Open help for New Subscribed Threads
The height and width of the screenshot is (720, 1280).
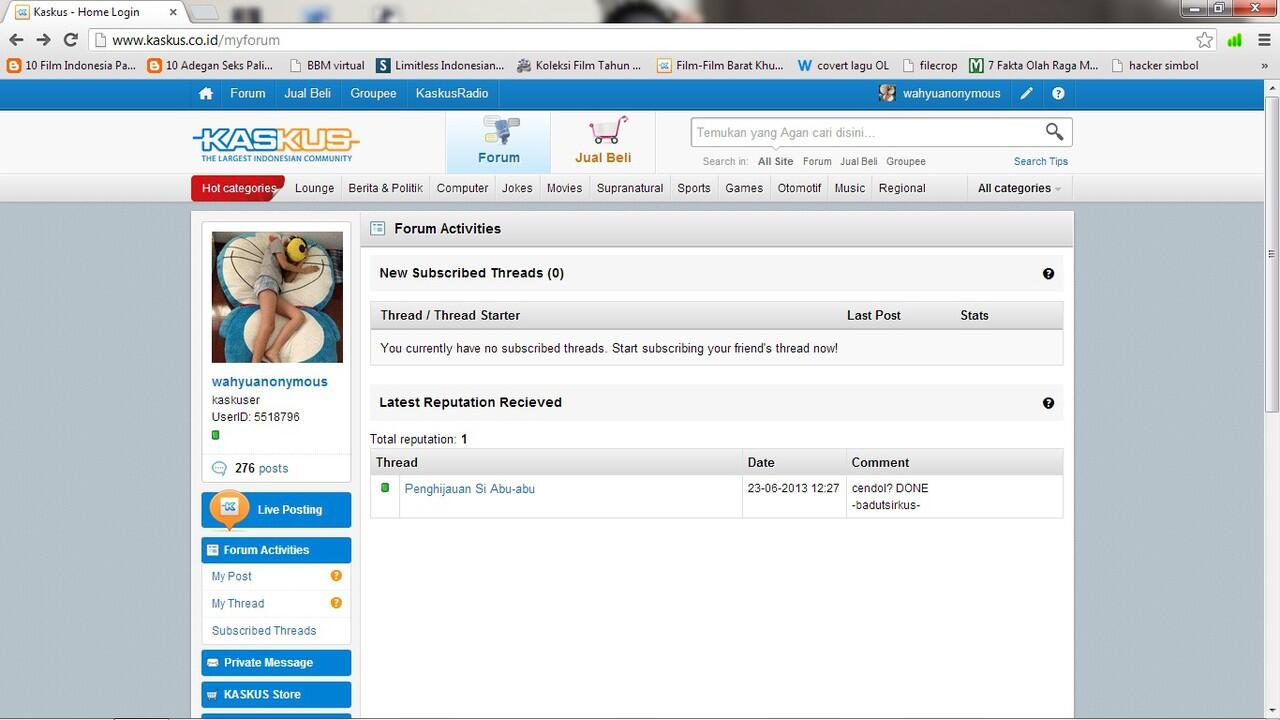[1048, 273]
